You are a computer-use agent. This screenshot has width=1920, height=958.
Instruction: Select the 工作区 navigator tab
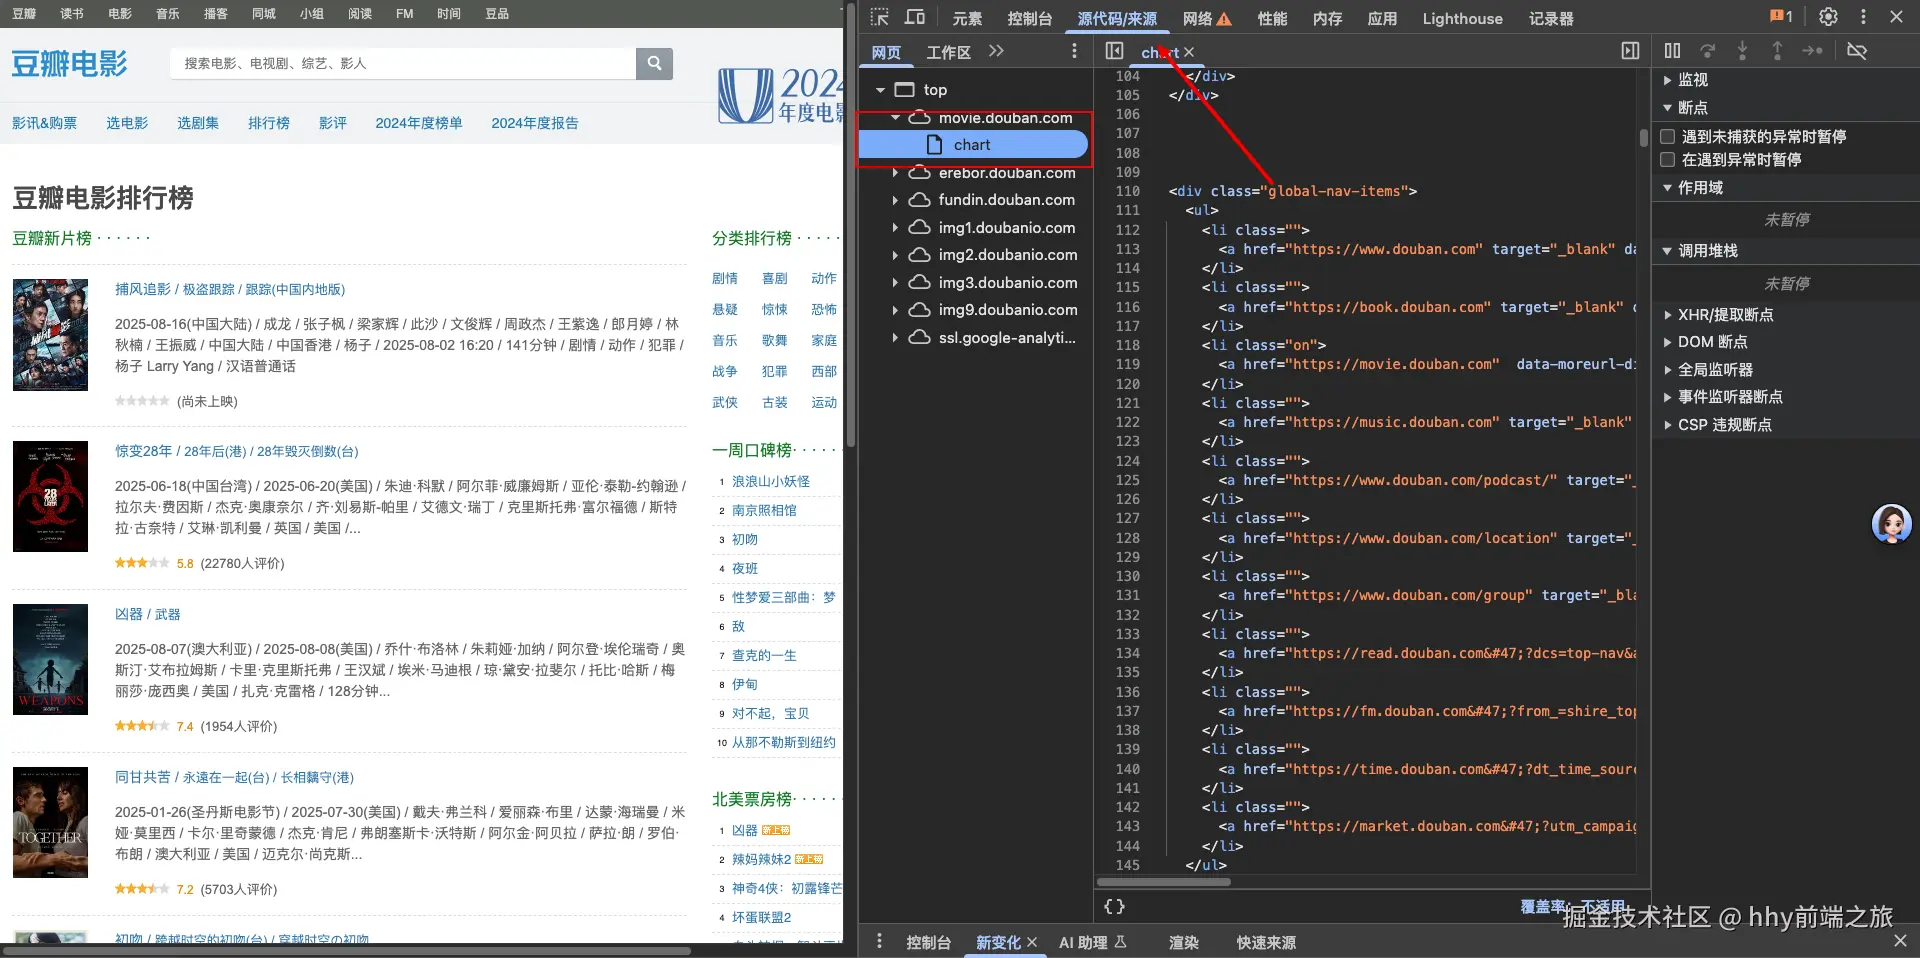click(949, 52)
